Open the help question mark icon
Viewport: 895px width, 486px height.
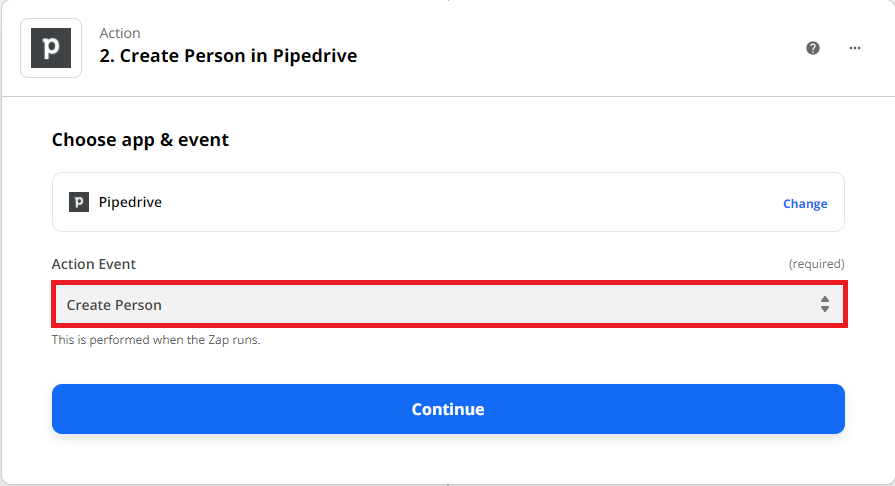coord(813,48)
